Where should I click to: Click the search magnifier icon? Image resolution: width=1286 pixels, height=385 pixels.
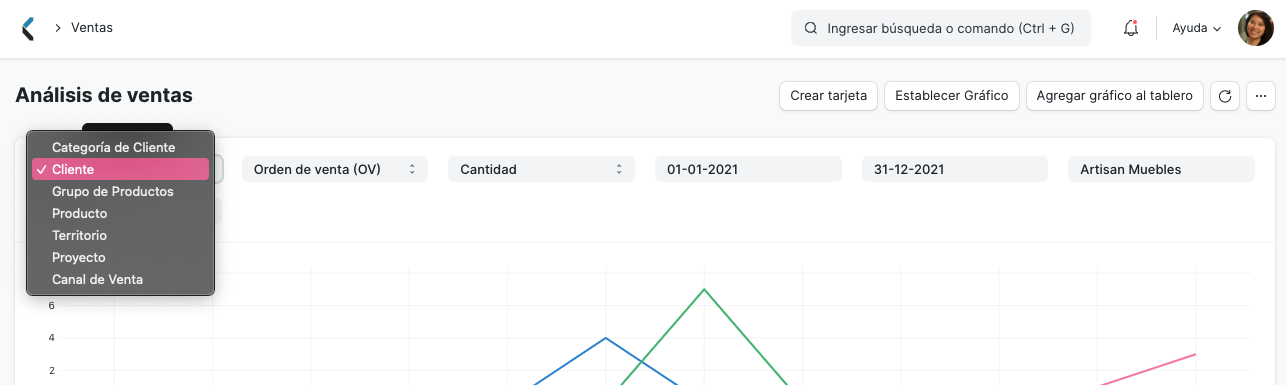pyautogui.click(x=811, y=28)
